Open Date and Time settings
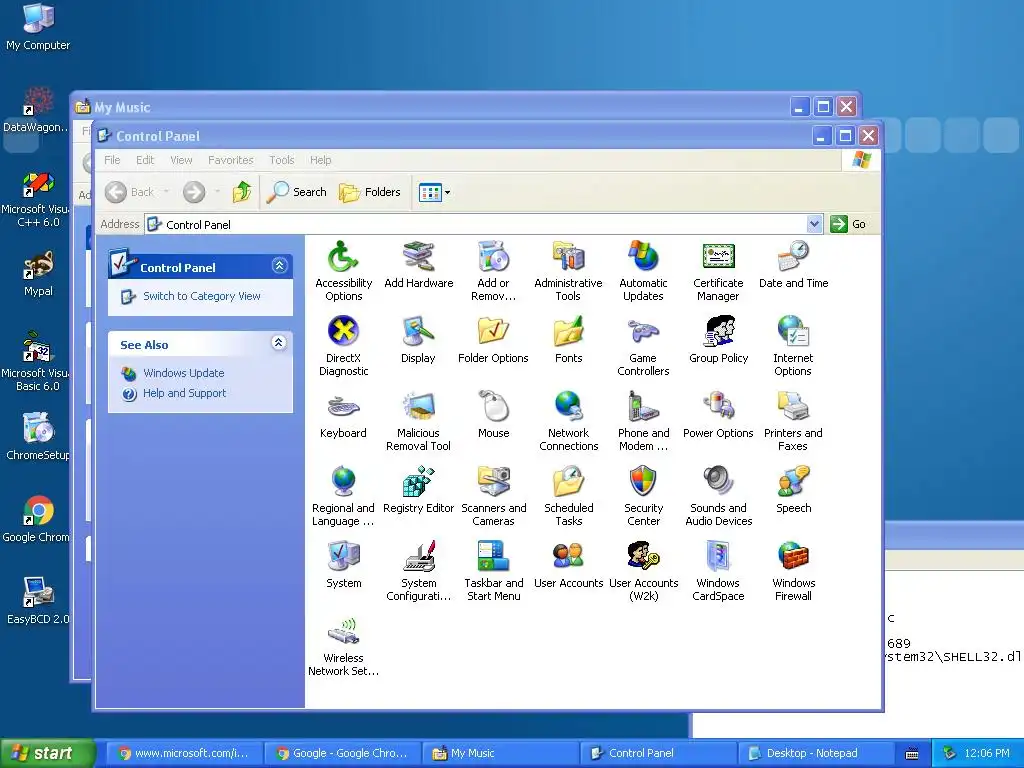The image size is (1024, 768). [x=793, y=264]
